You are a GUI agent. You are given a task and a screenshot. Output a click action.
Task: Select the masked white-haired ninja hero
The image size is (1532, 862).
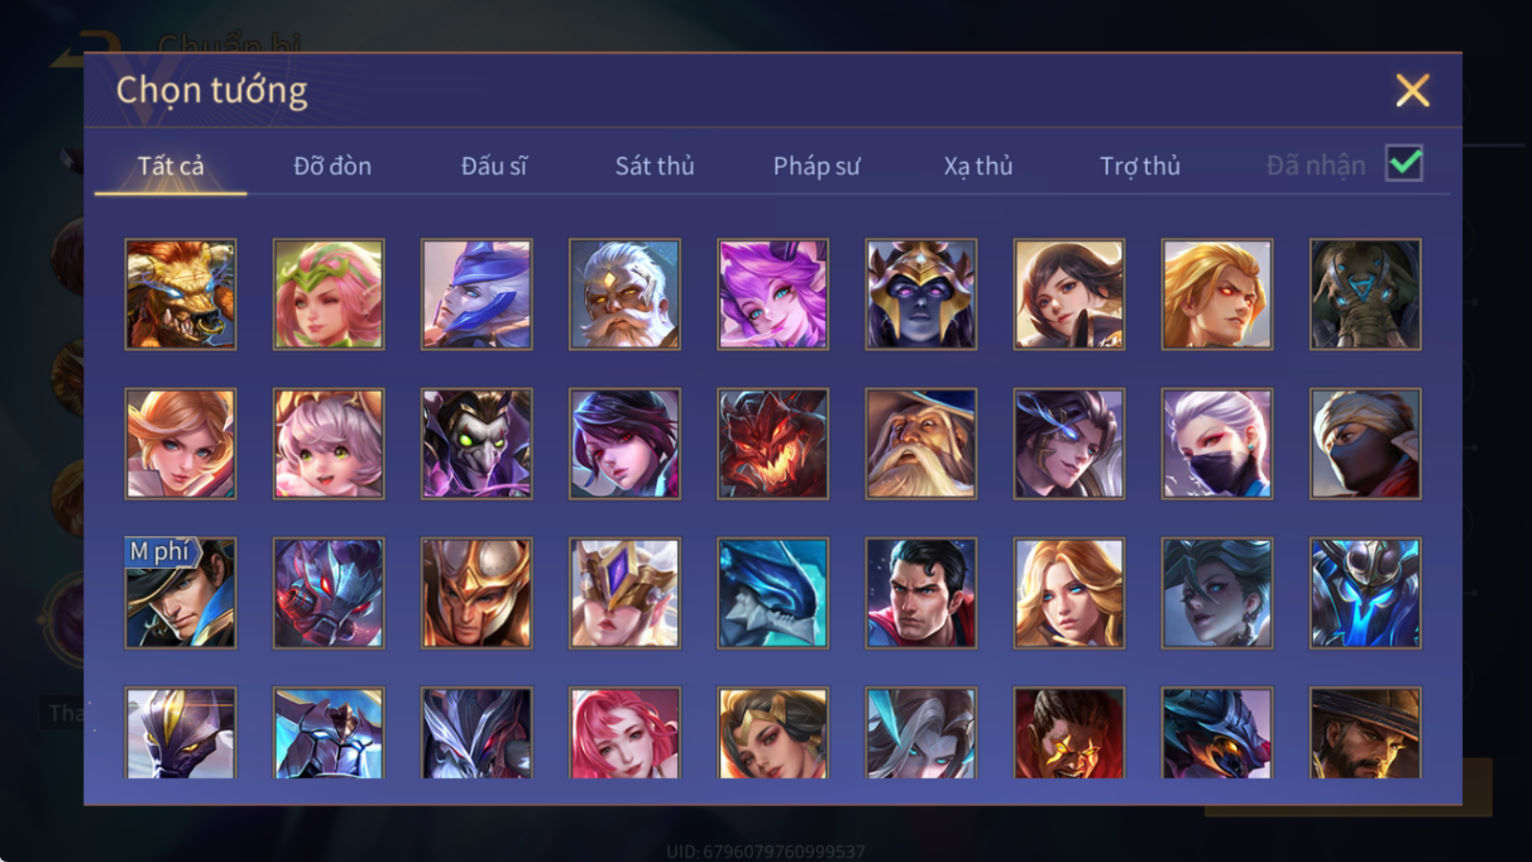(1217, 443)
